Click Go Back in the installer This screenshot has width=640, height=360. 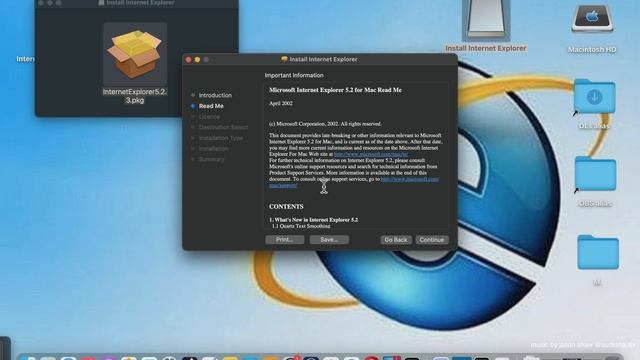[396, 240]
